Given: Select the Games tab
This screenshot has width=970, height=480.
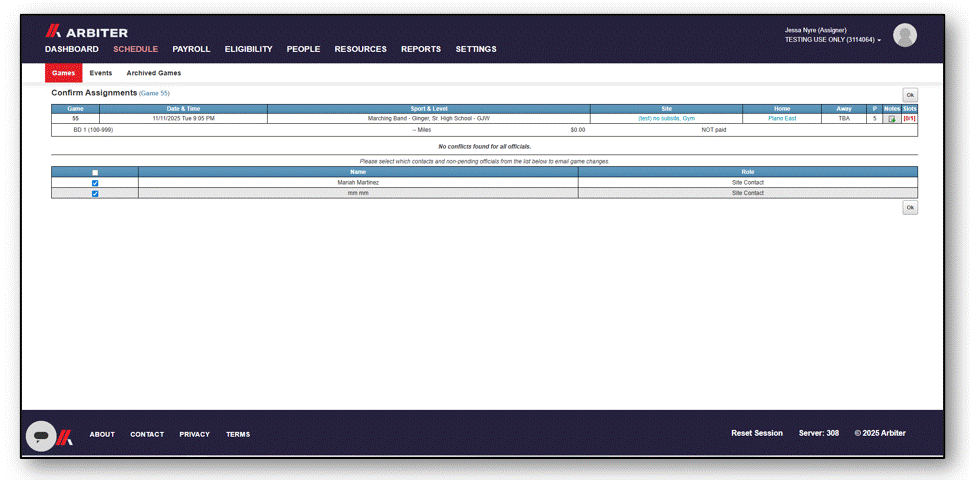Looking at the screenshot, I should click(x=64, y=73).
